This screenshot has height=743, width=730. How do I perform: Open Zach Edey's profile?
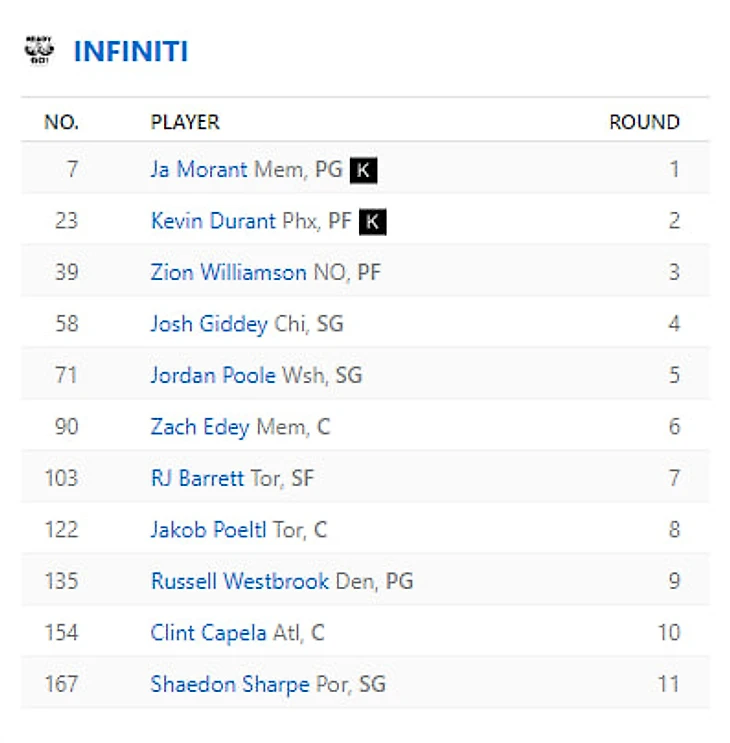click(201, 427)
